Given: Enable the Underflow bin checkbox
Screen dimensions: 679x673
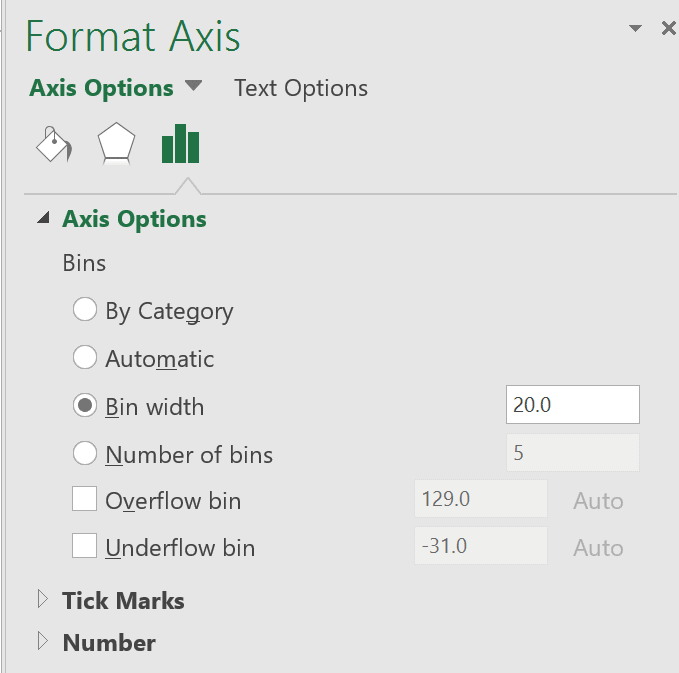Looking at the screenshot, I should pos(85,547).
